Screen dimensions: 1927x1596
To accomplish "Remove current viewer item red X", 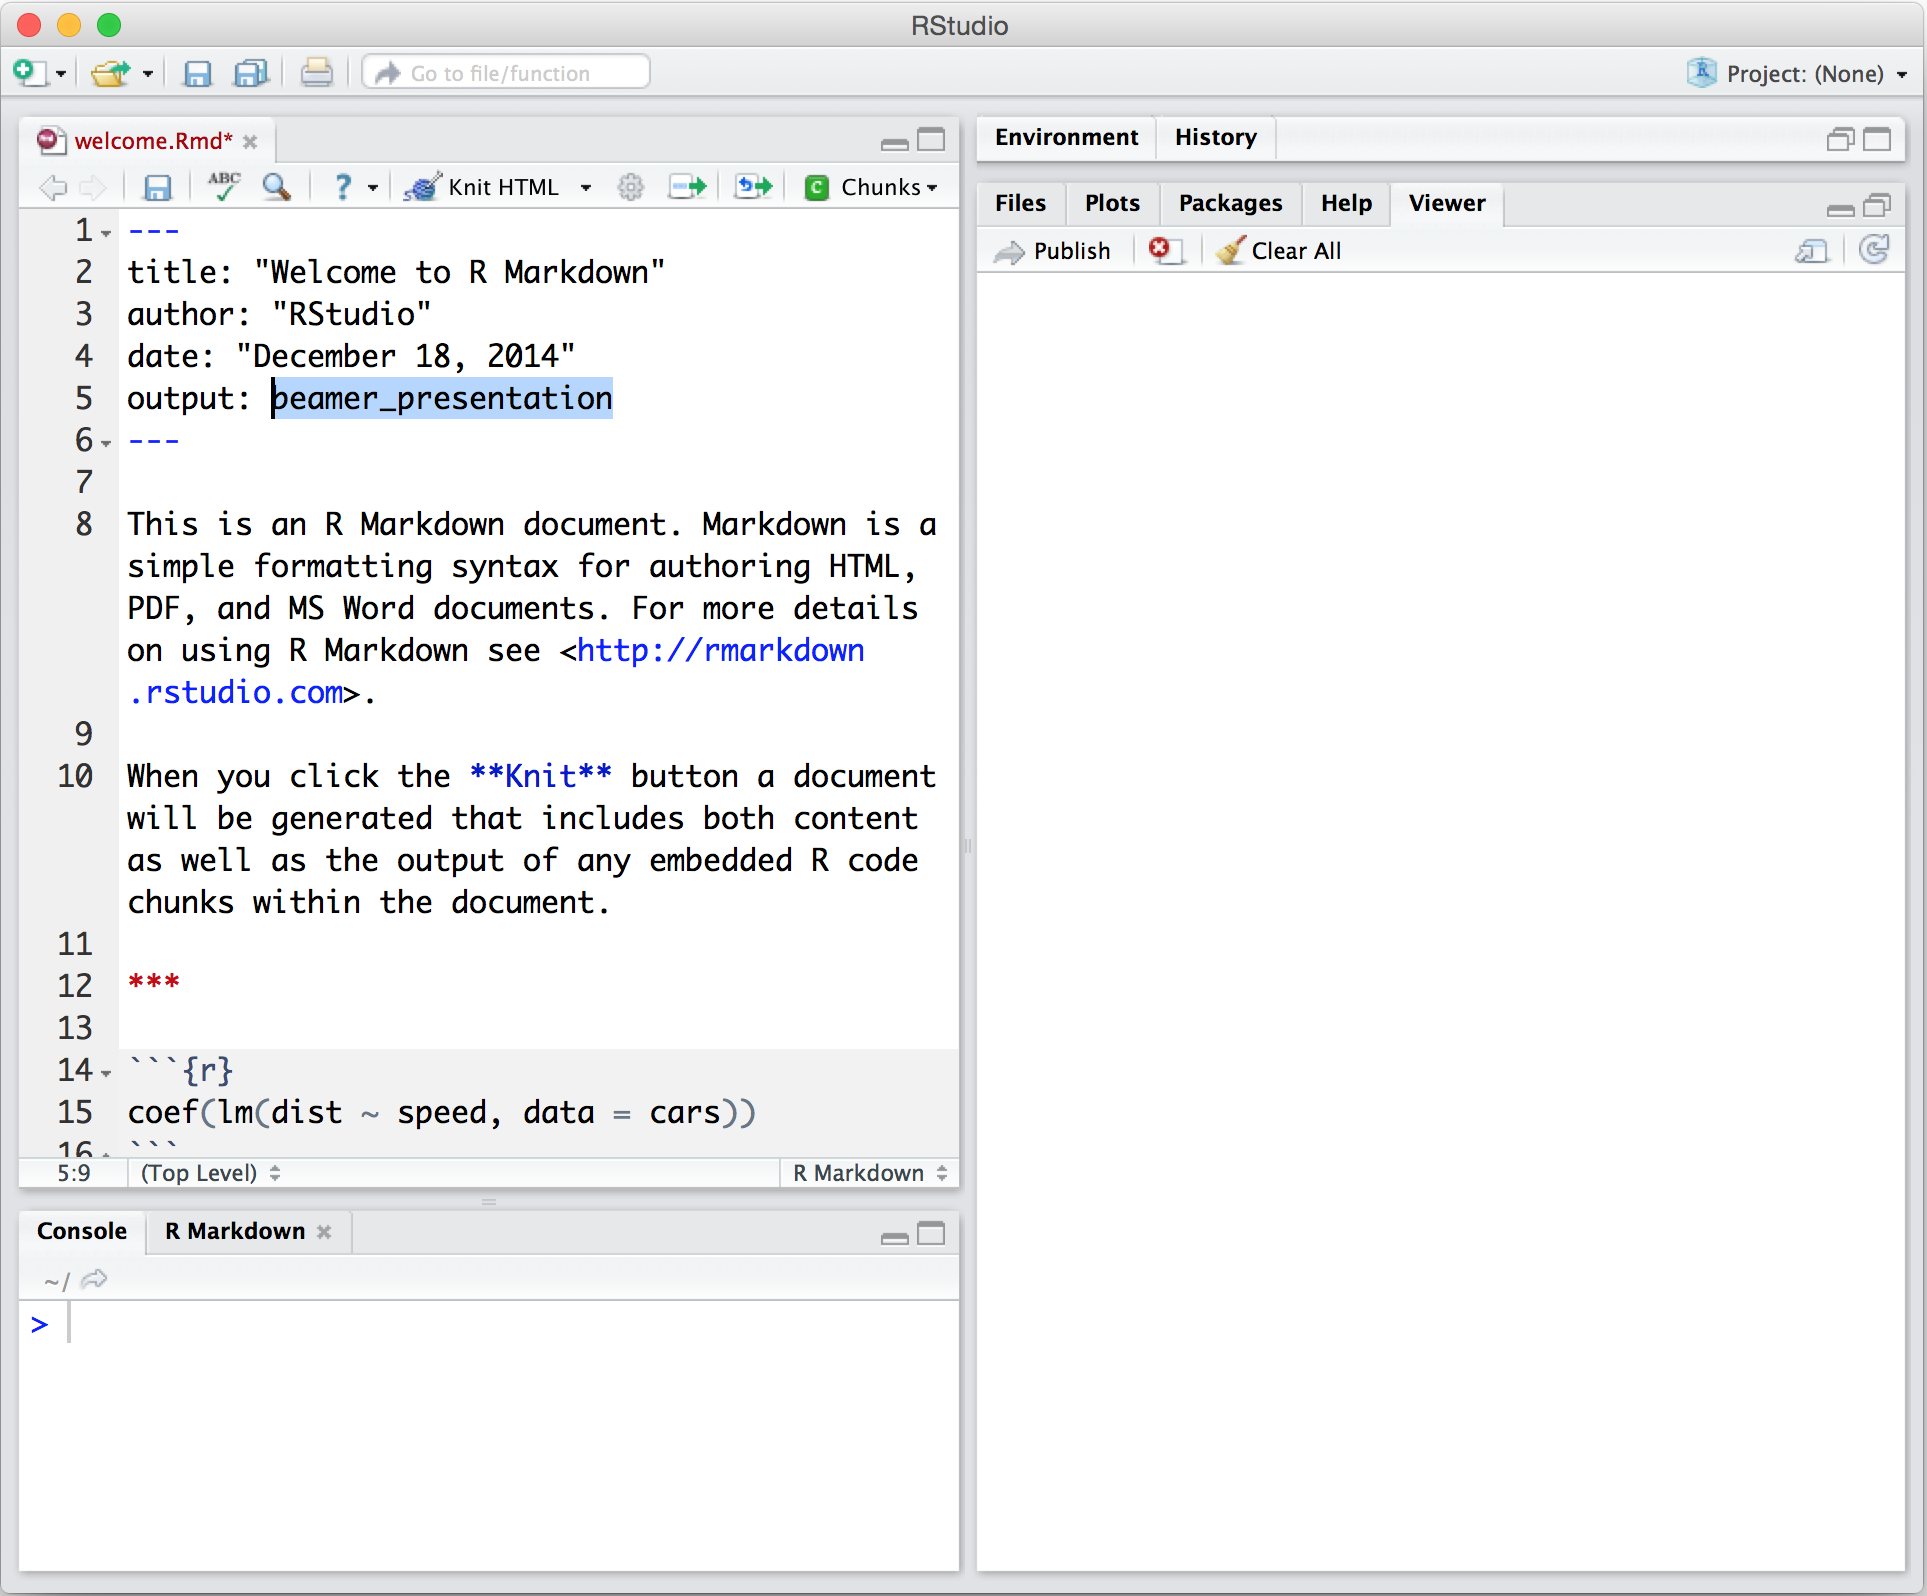I will click(1162, 250).
